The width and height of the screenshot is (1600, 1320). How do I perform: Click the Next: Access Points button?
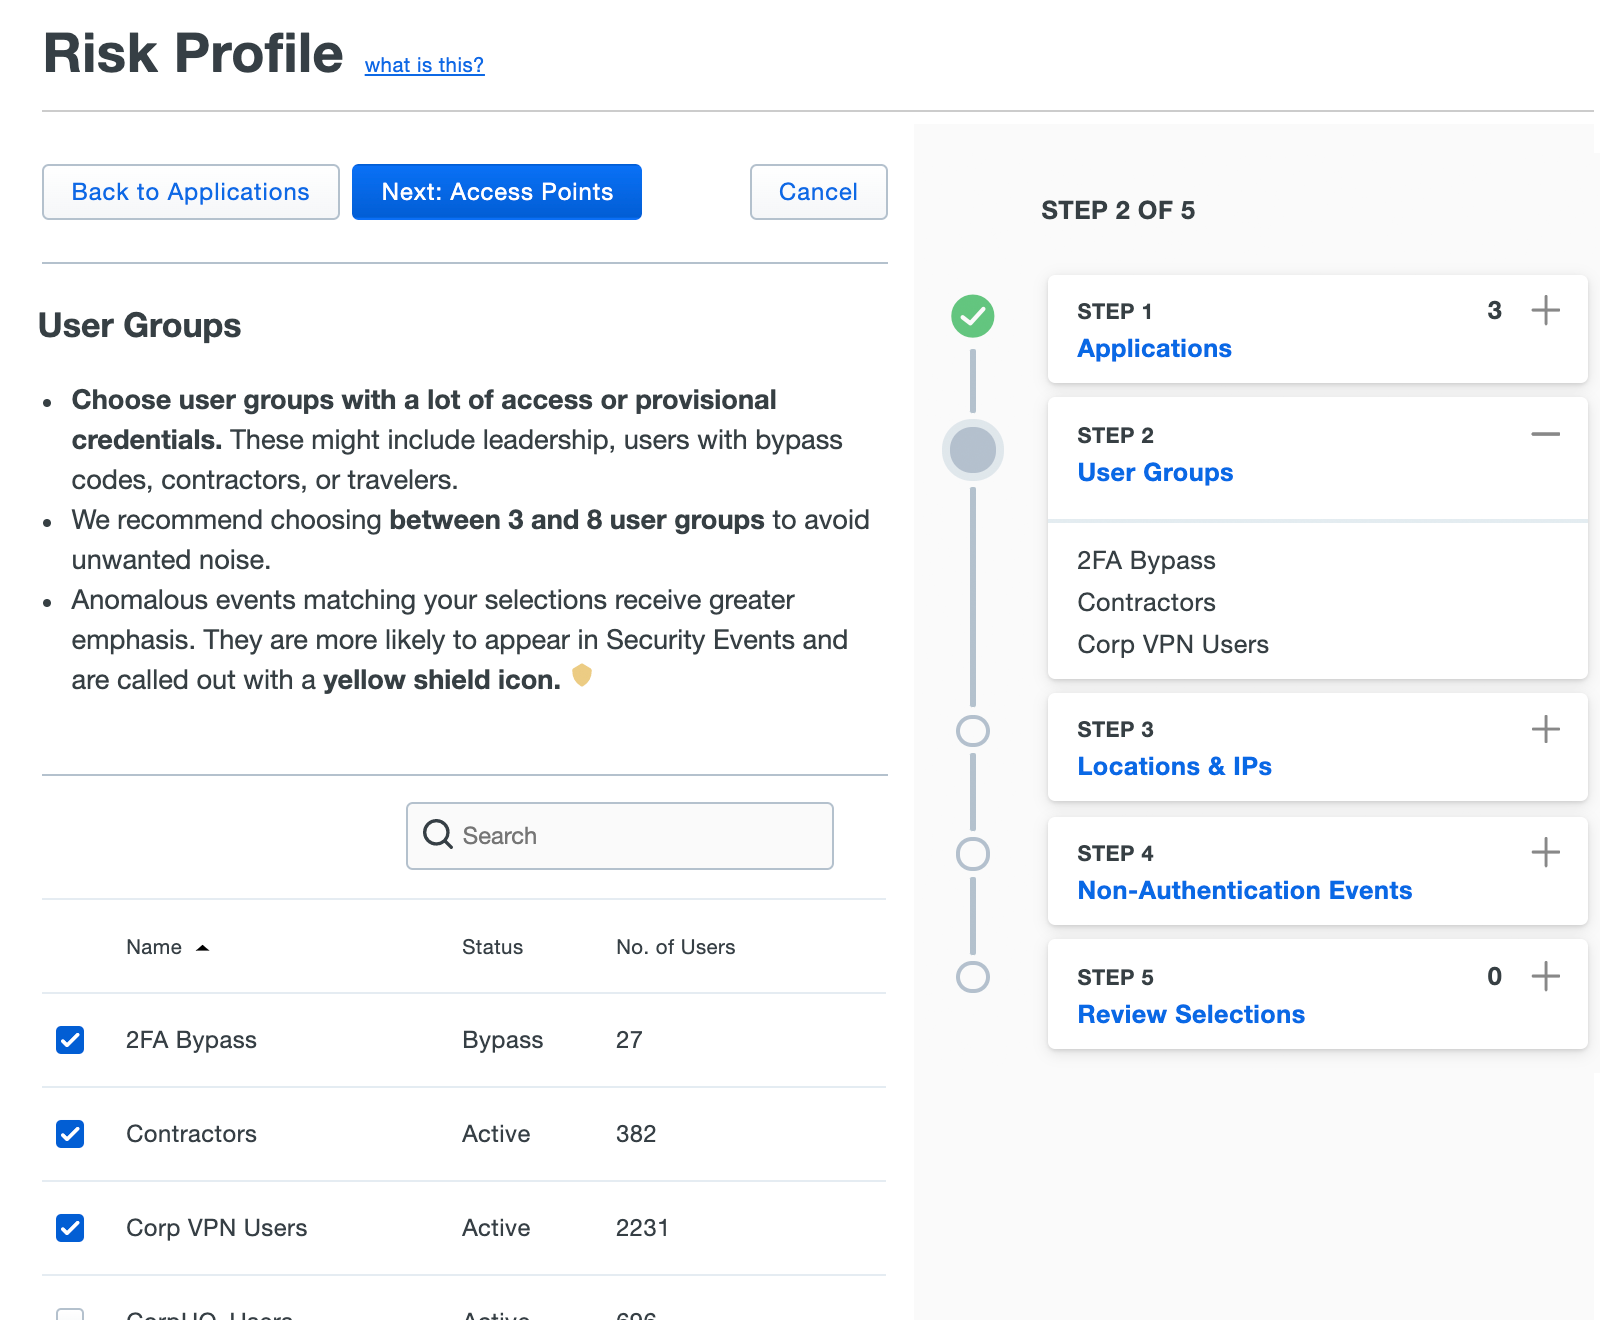point(496,192)
